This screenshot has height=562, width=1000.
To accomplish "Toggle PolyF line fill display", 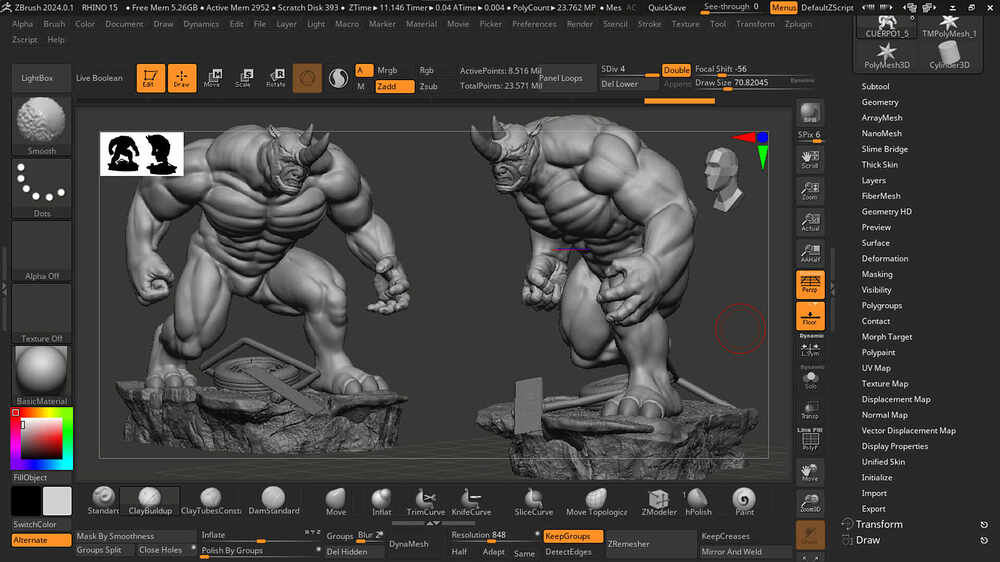I will coord(810,442).
